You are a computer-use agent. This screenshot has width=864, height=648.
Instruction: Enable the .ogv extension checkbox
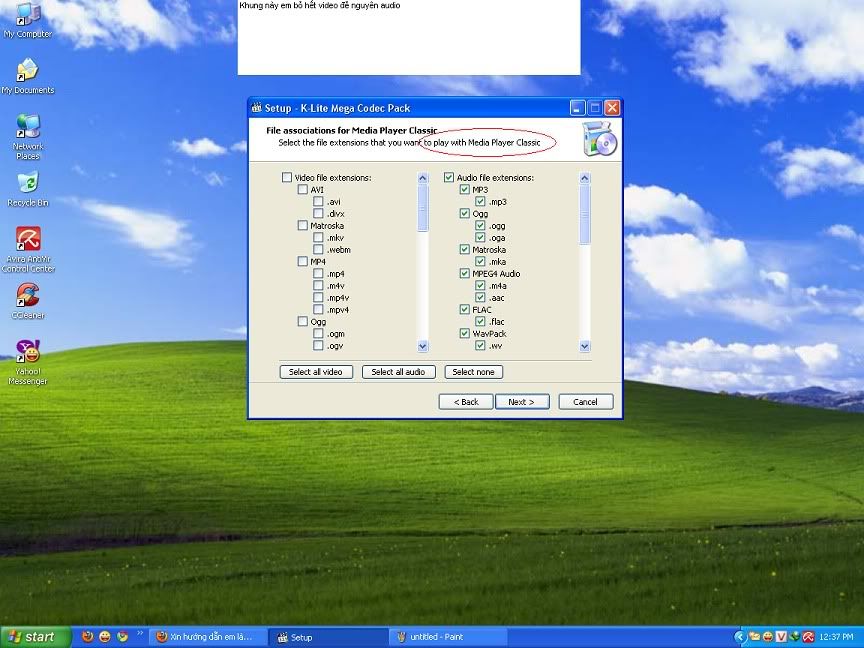(x=318, y=345)
